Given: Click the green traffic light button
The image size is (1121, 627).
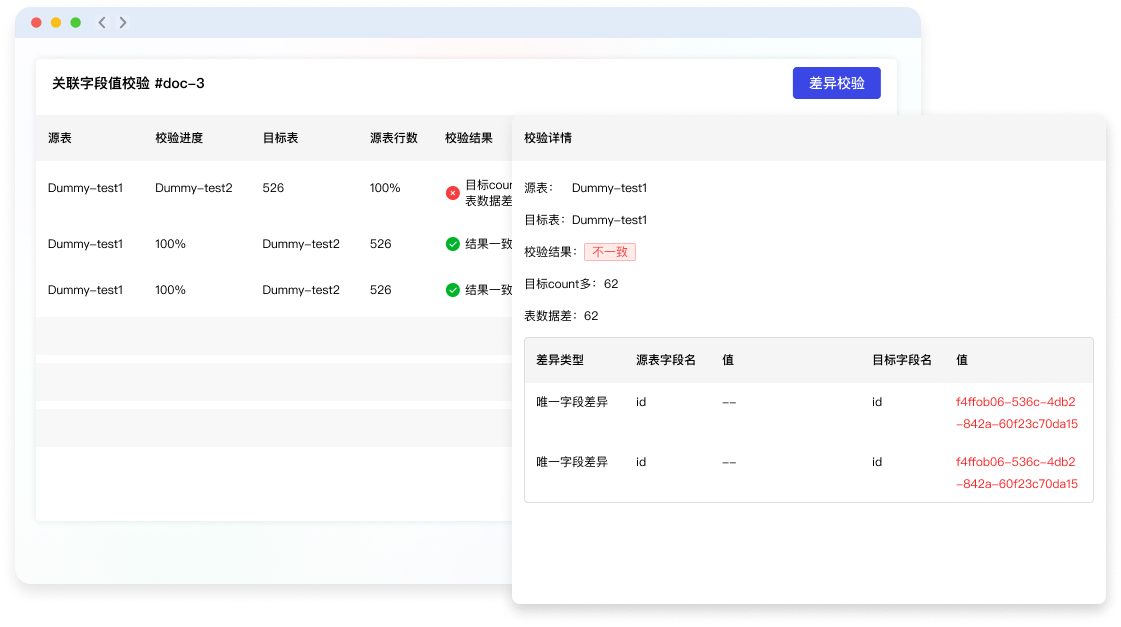Looking at the screenshot, I should 74,21.
